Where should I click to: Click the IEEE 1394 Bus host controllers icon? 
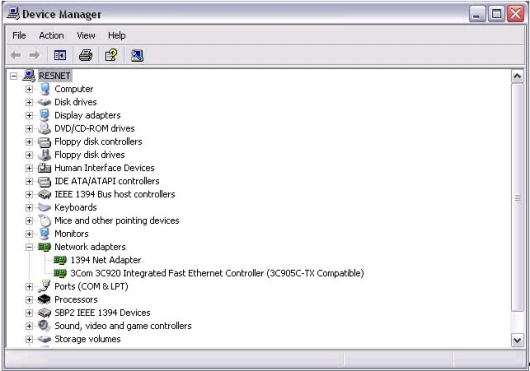tap(44, 194)
